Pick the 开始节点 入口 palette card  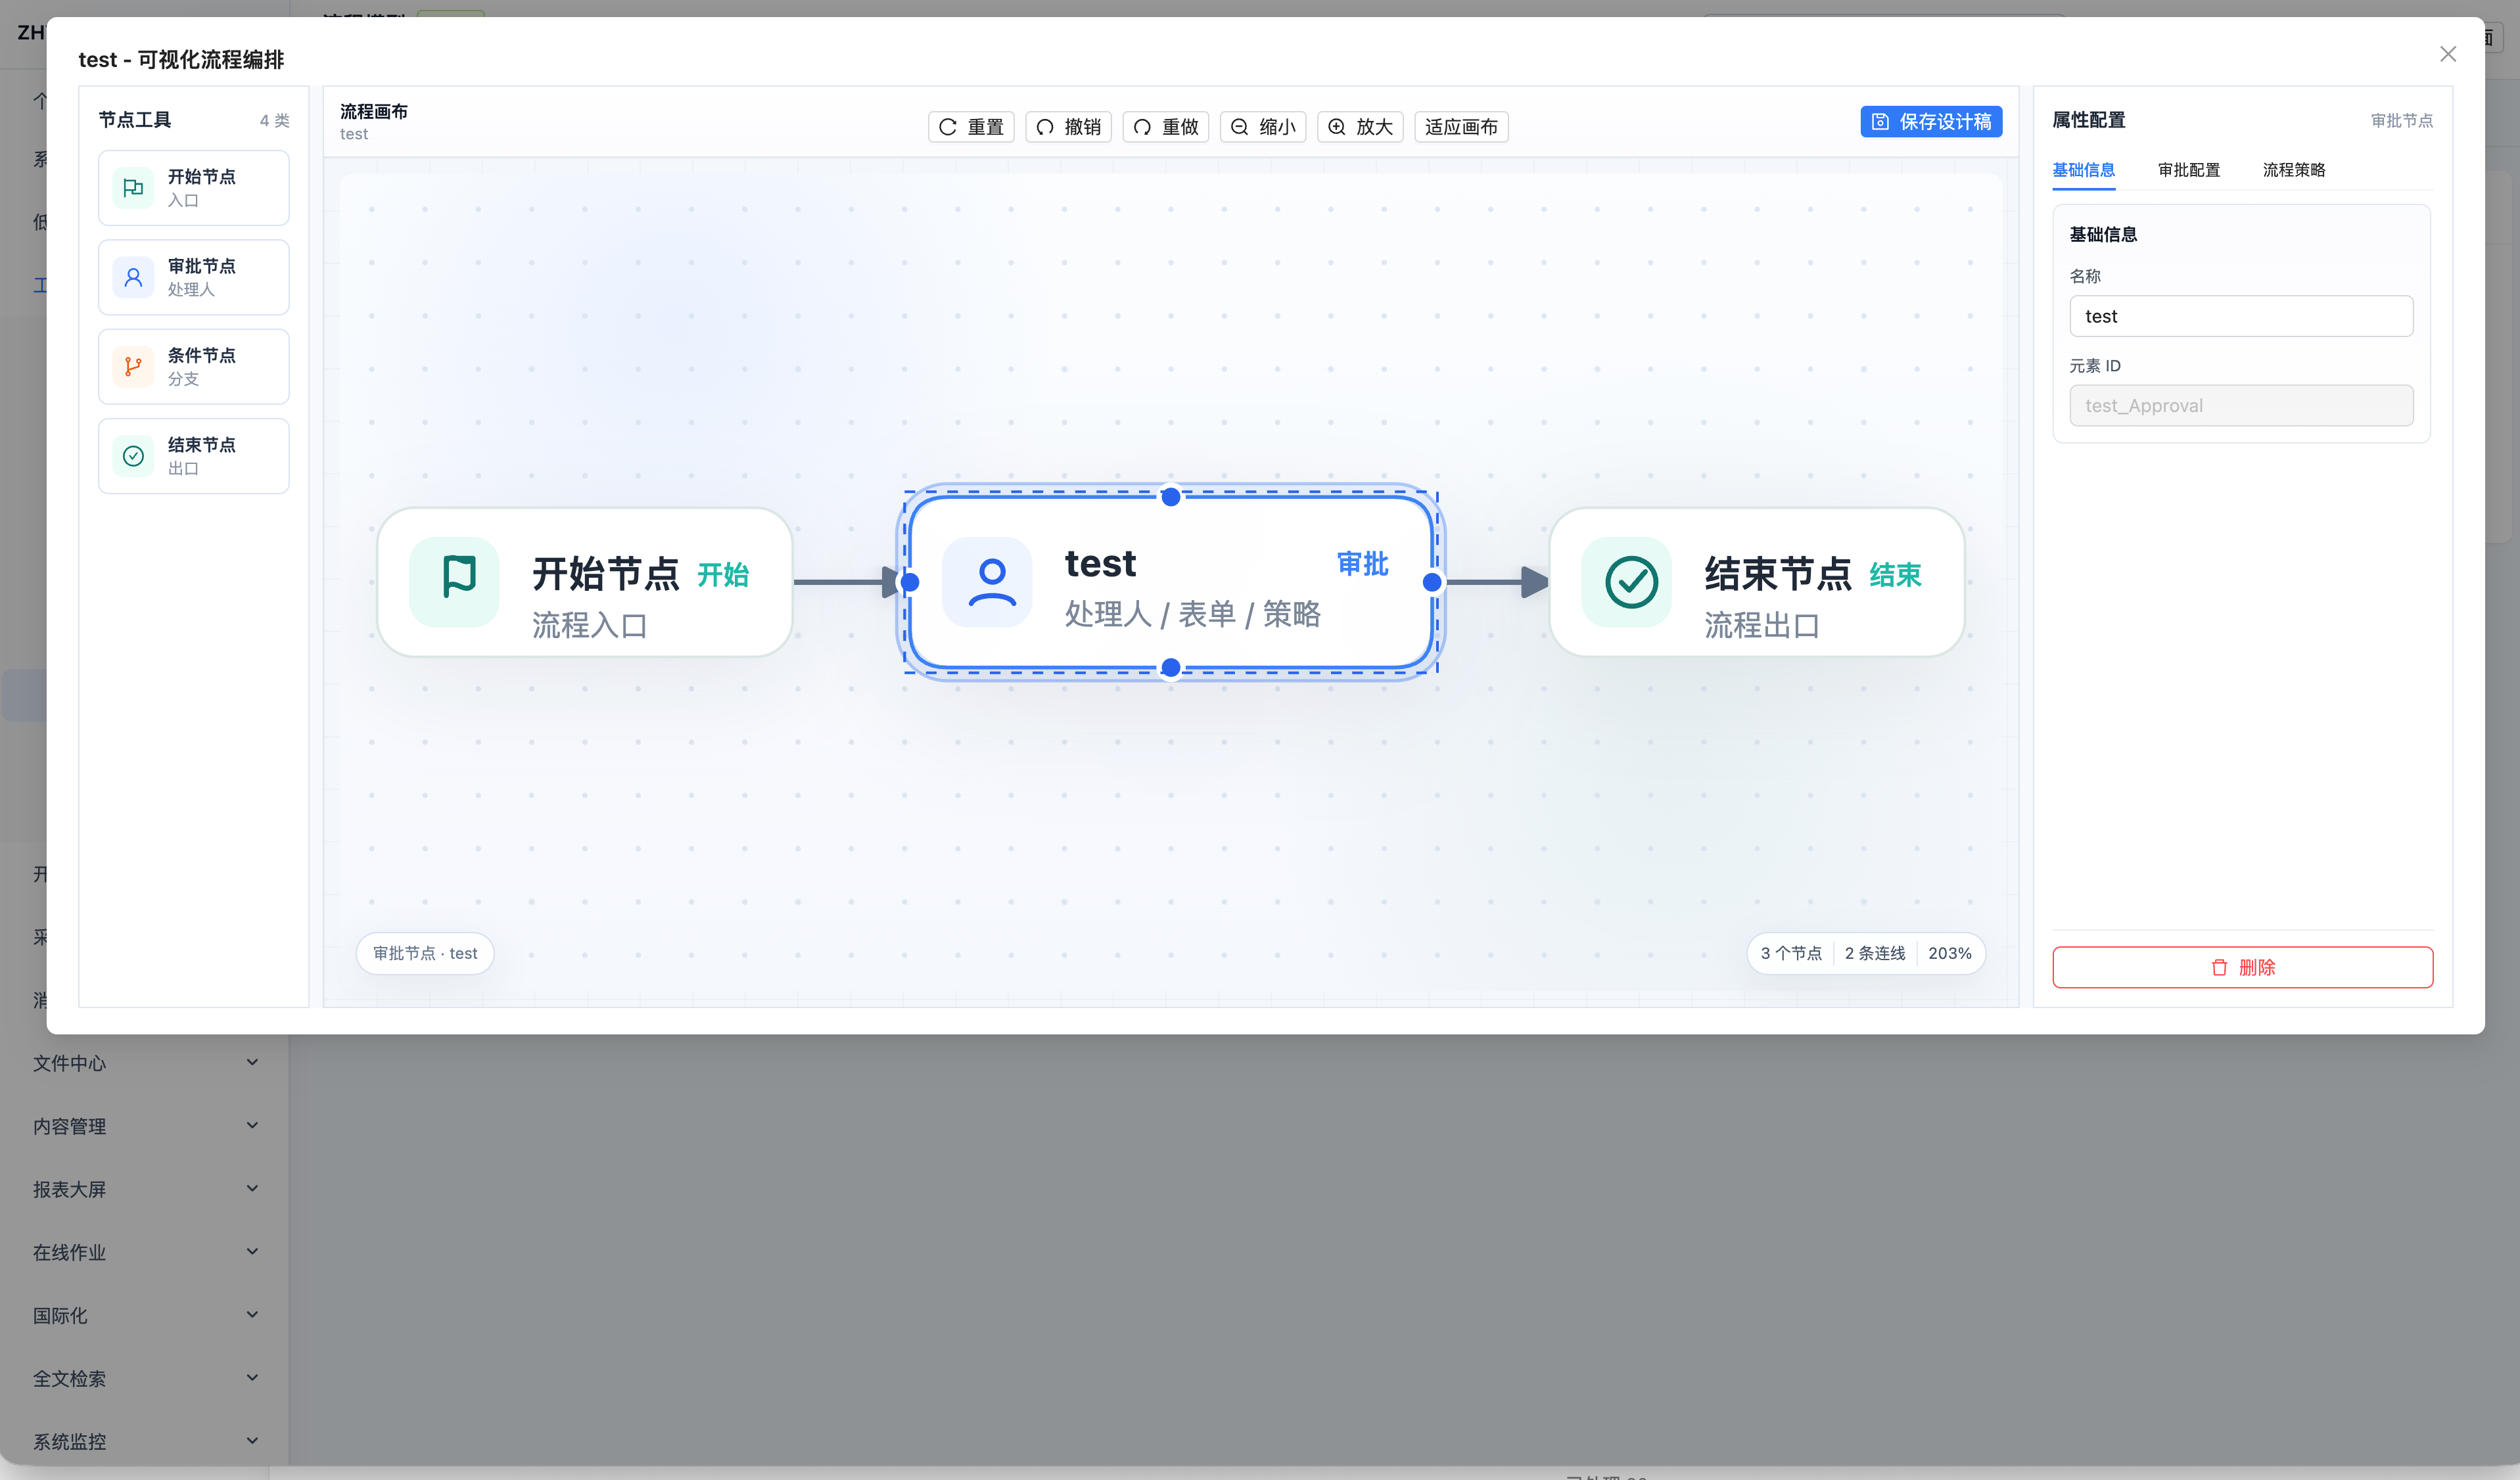pos(194,188)
